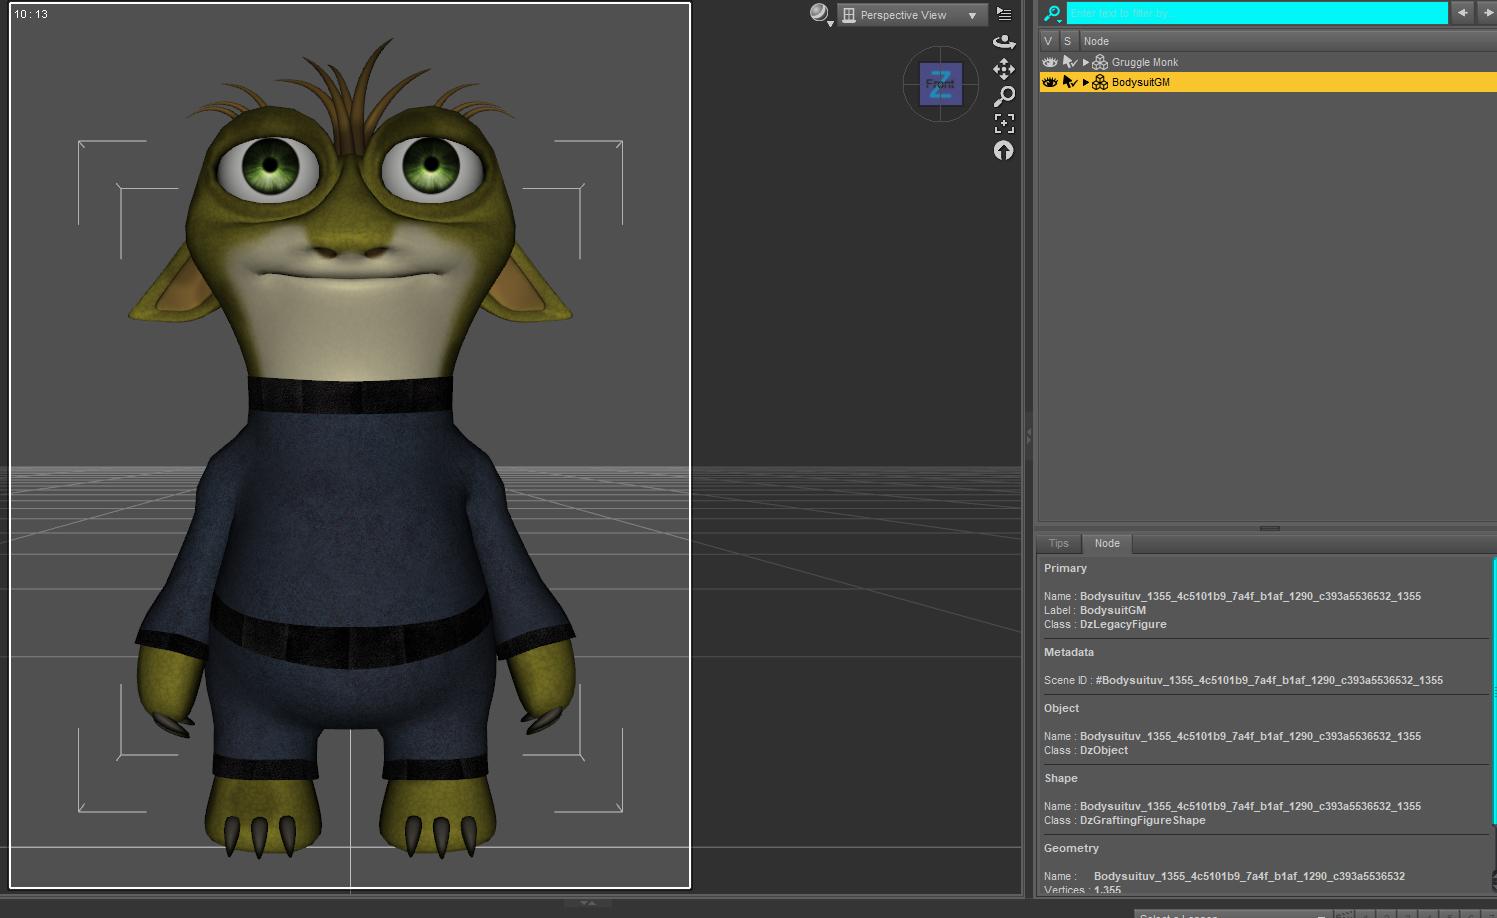Click the previous filter arrow button

click(1463, 13)
